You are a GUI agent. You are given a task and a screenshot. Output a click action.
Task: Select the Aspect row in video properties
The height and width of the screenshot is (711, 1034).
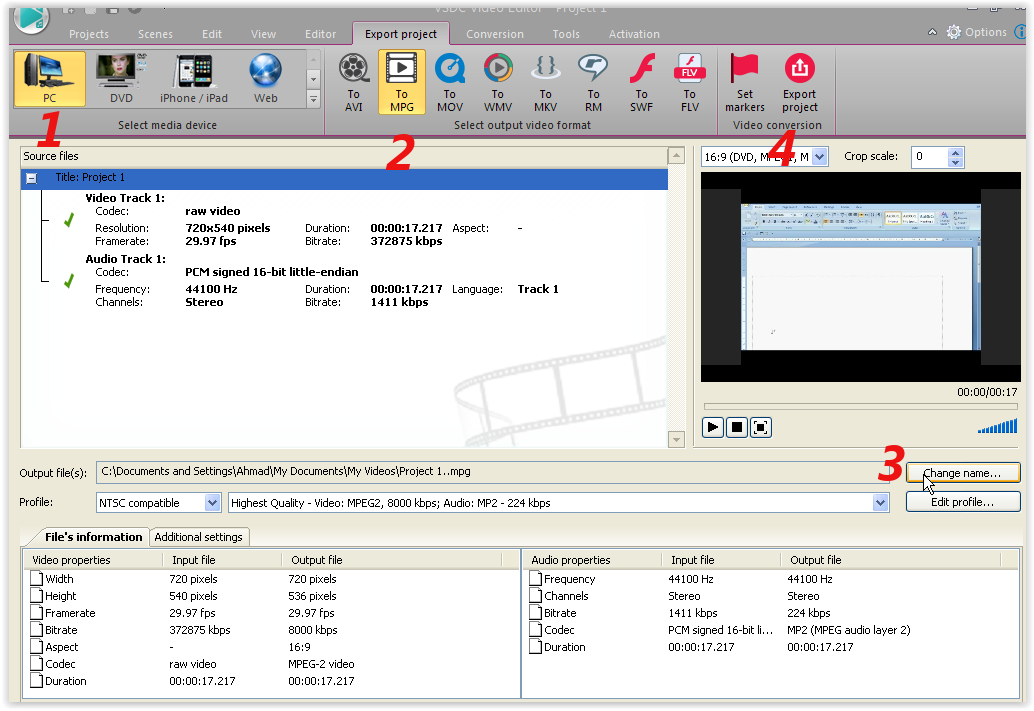272,648
